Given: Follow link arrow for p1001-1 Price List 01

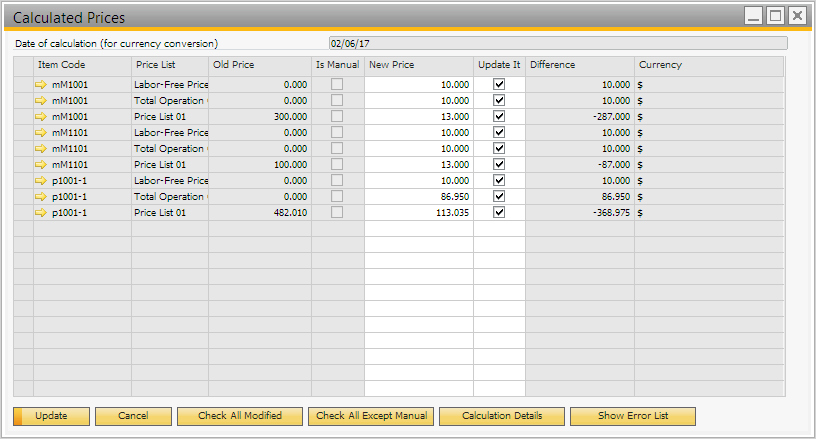Looking at the screenshot, I should [x=41, y=213].
